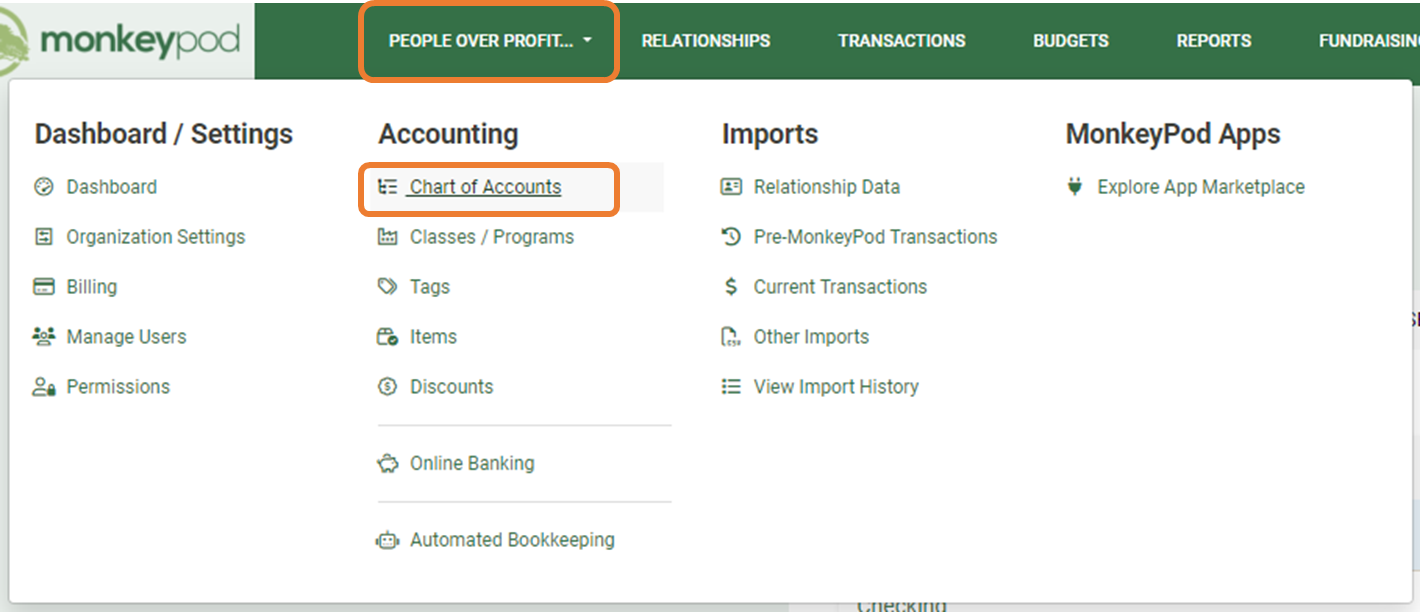Click the Online Banking piggy bank icon
1420x612 pixels.
click(387, 464)
